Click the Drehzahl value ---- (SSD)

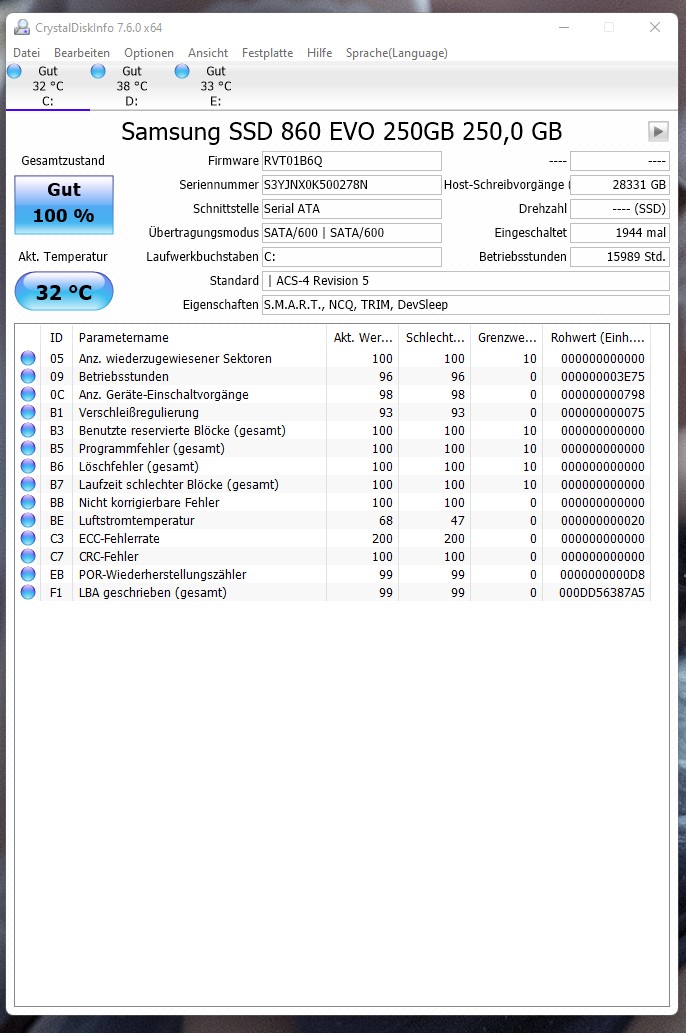[x=619, y=209]
